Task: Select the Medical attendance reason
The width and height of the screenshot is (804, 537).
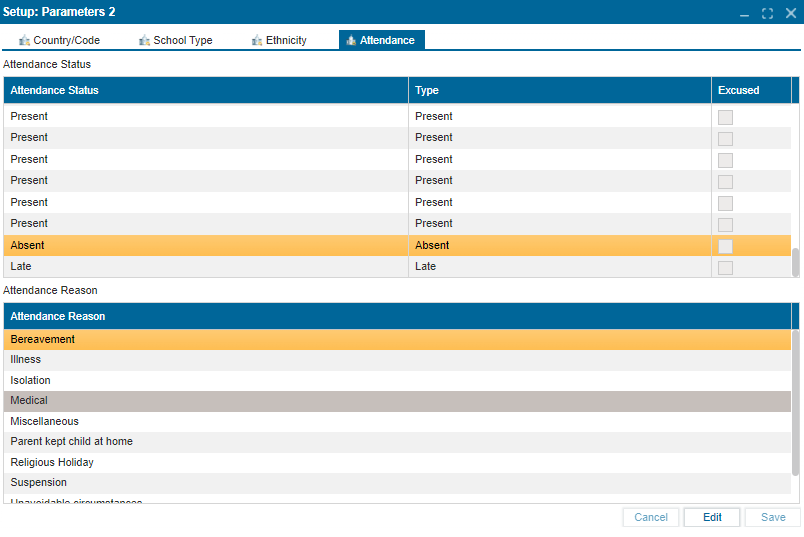Action: [28, 401]
